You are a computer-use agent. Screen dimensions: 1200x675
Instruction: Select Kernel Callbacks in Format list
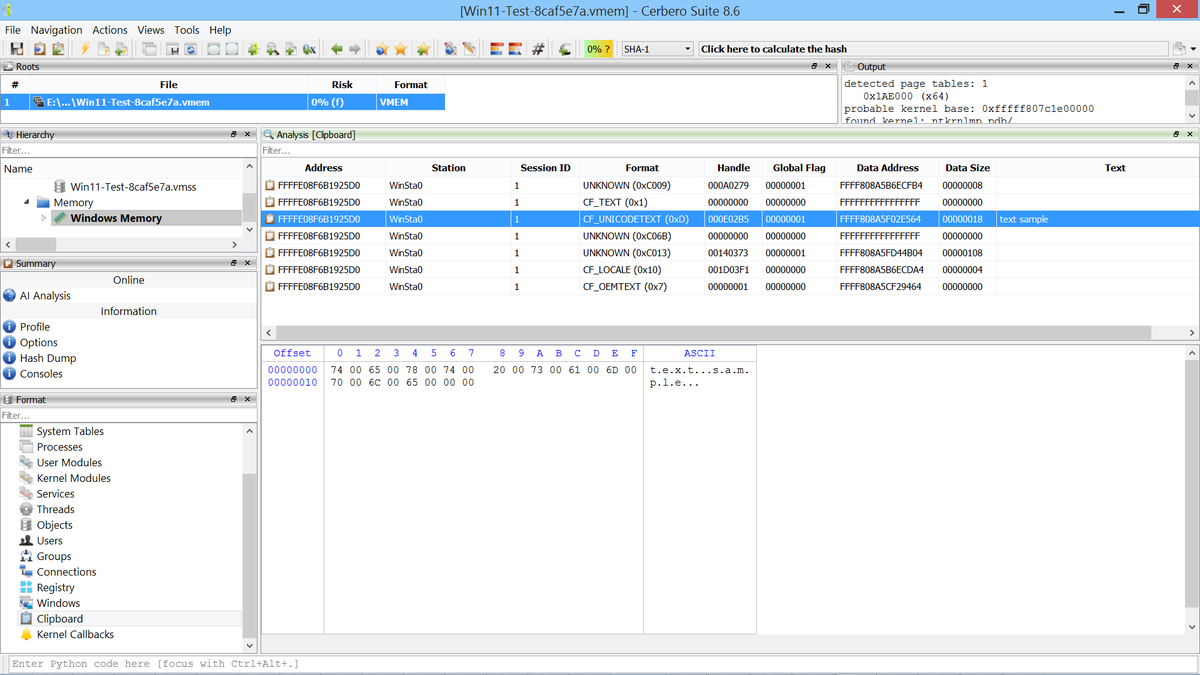tap(75, 634)
